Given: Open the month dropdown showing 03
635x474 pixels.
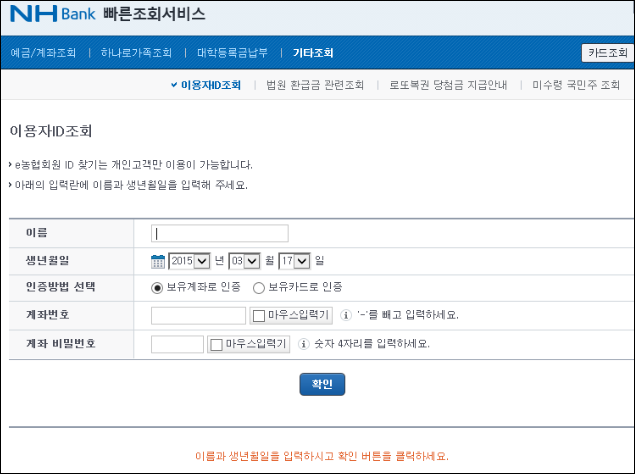Looking at the screenshot, I should coord(244,261).
